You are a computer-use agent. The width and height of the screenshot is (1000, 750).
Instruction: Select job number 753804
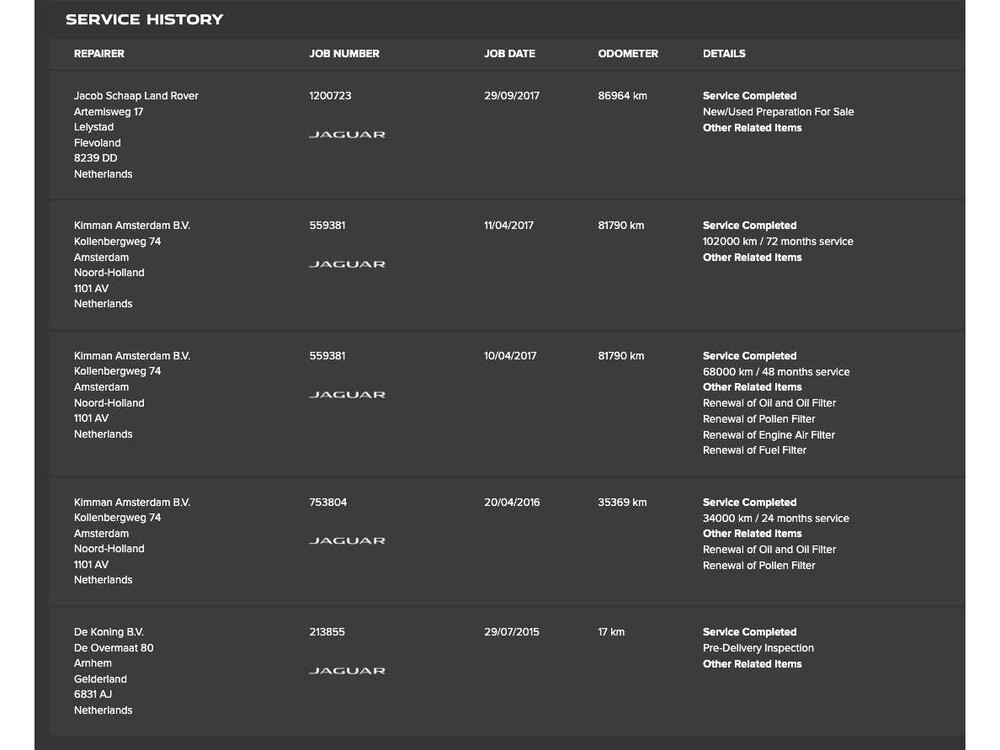click(328, 502)
